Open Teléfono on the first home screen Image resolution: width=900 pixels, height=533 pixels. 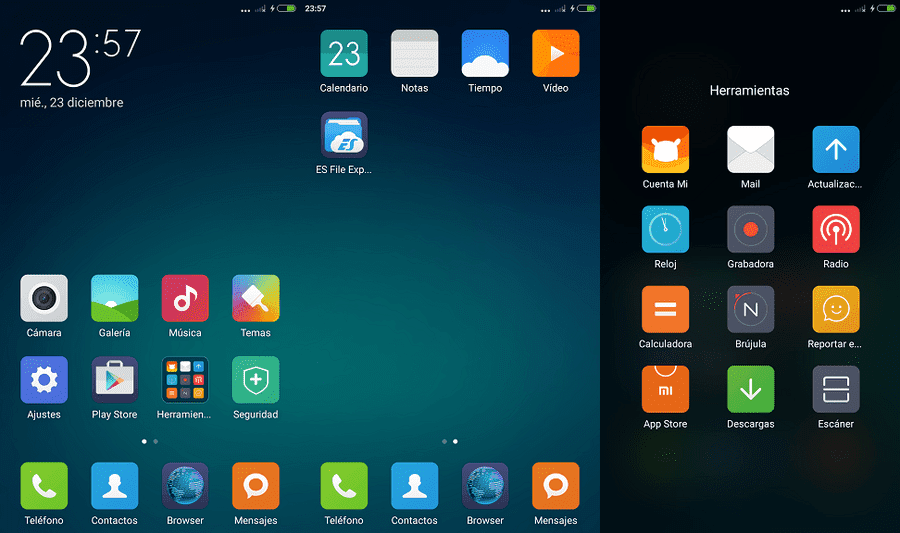[44, 486]
